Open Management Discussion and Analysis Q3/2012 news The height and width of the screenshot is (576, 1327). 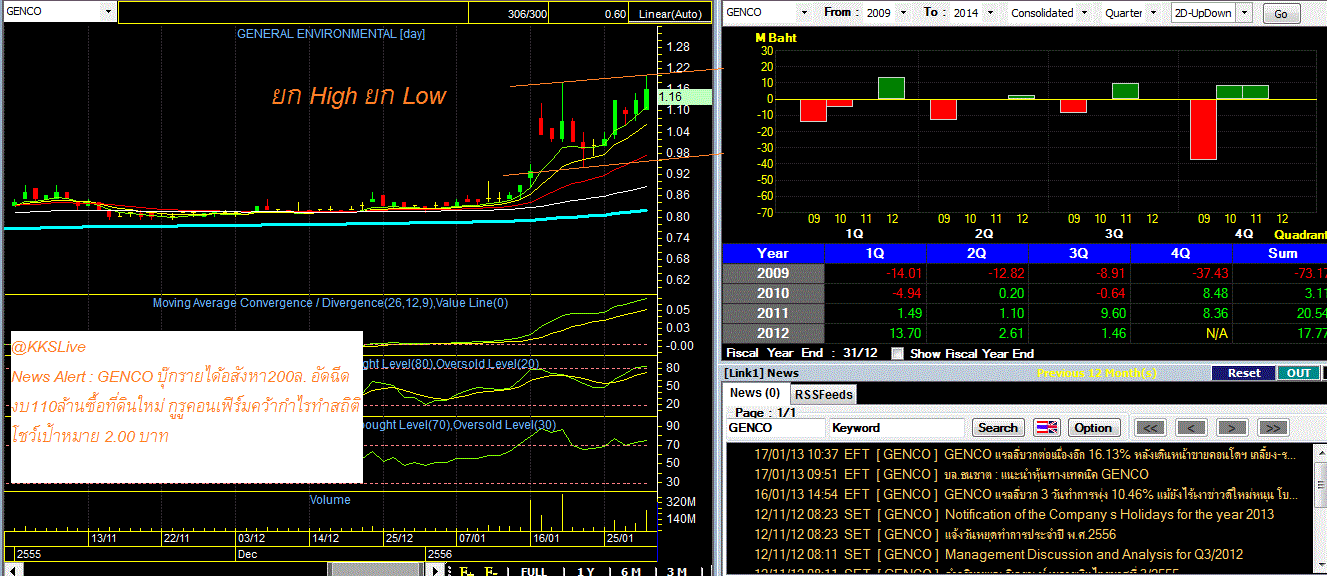pyautogui.click(x=998, y=554)
